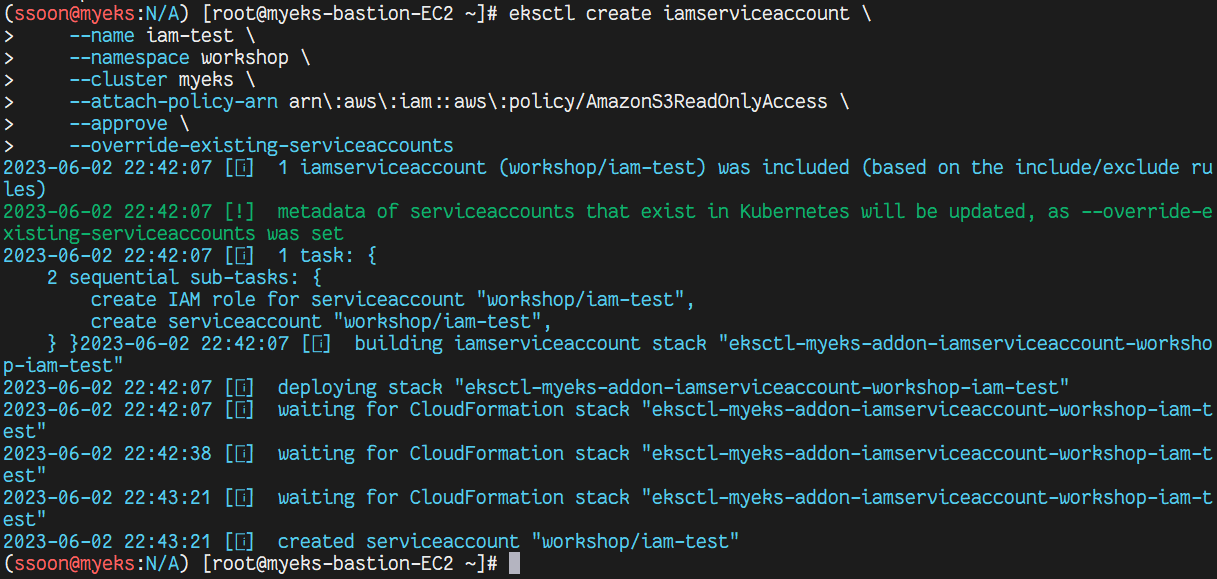Click the '(ssoon@myeks:N/A)' prefix on the top line
Screen dimensions: 1217x579
98,14
